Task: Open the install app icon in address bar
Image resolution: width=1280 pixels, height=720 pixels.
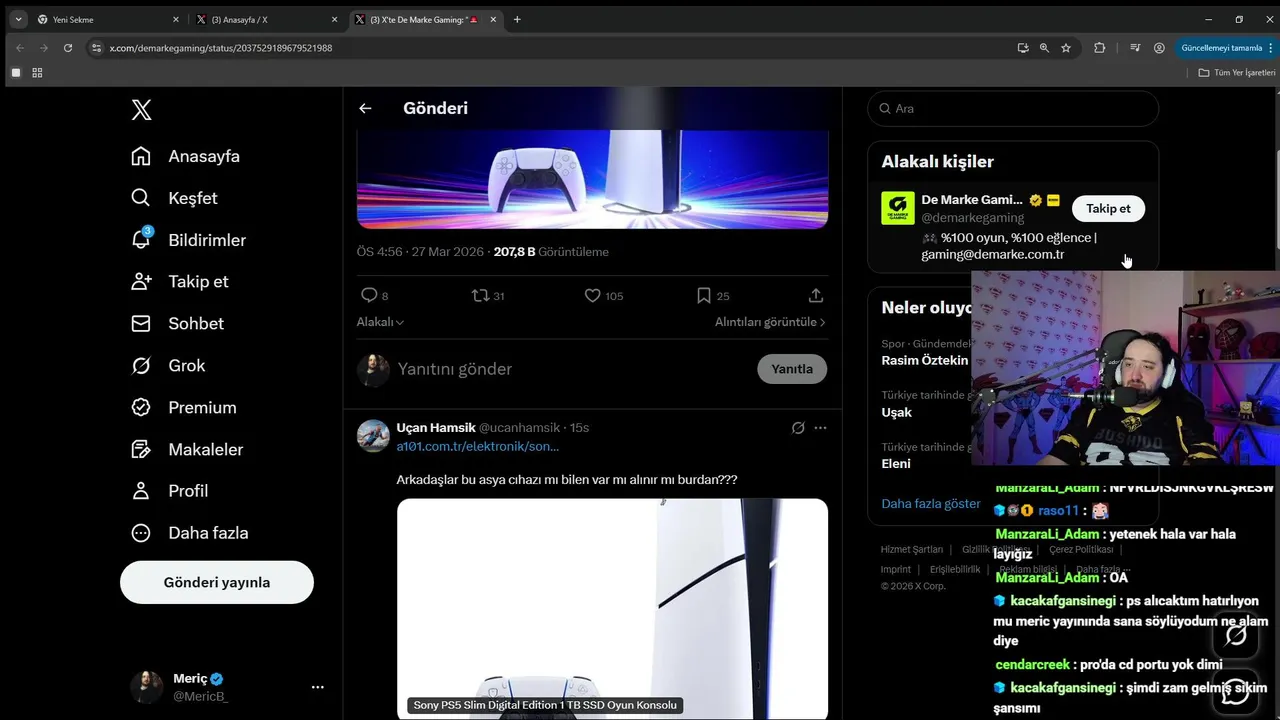Action: pyautogui.click(x=1022, y=47)
